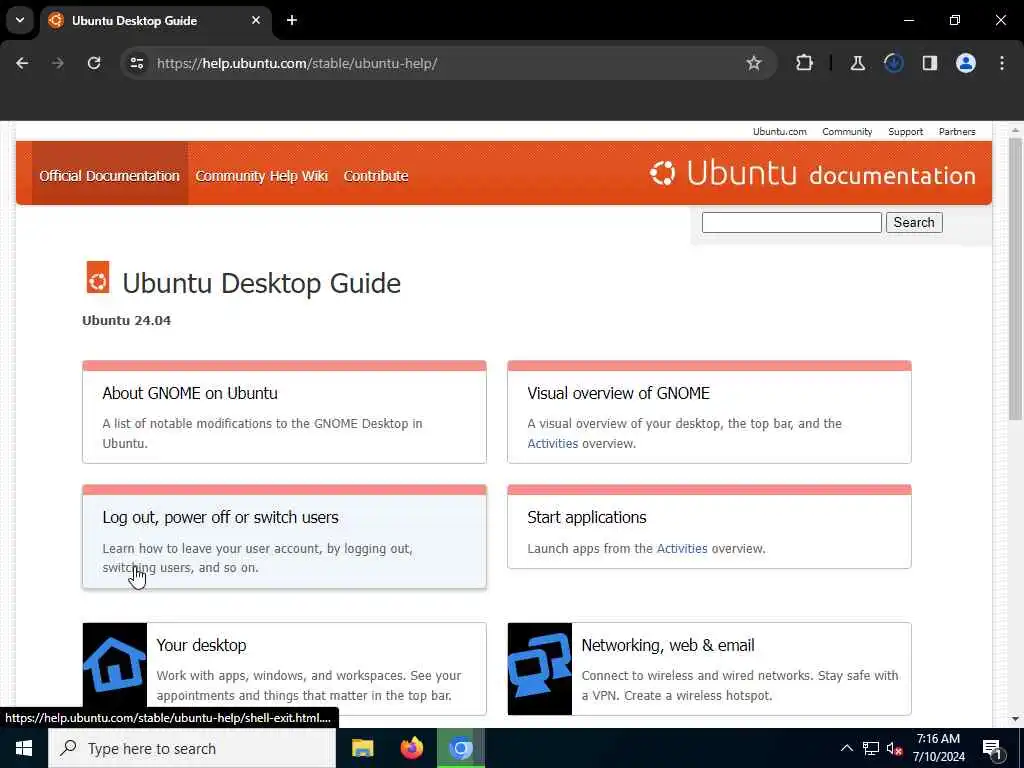Click the Chrome taskbar icon
The height and width of the screenshot is (768, 1024).
pos(460,748)
